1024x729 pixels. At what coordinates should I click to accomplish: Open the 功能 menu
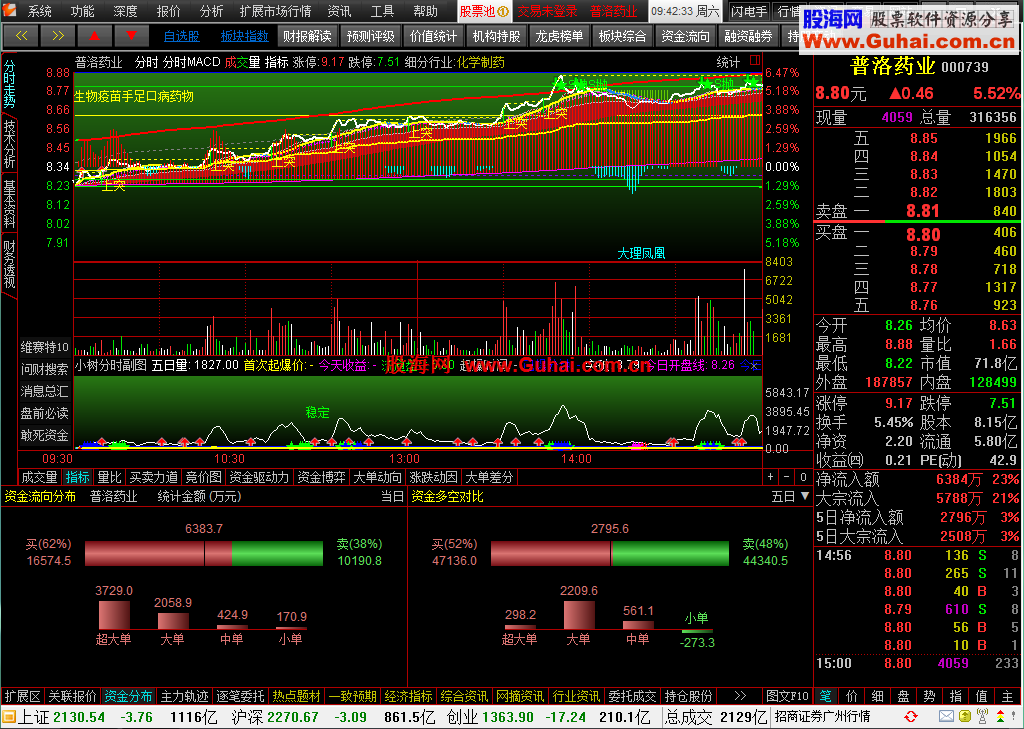[x=83, y=12]
